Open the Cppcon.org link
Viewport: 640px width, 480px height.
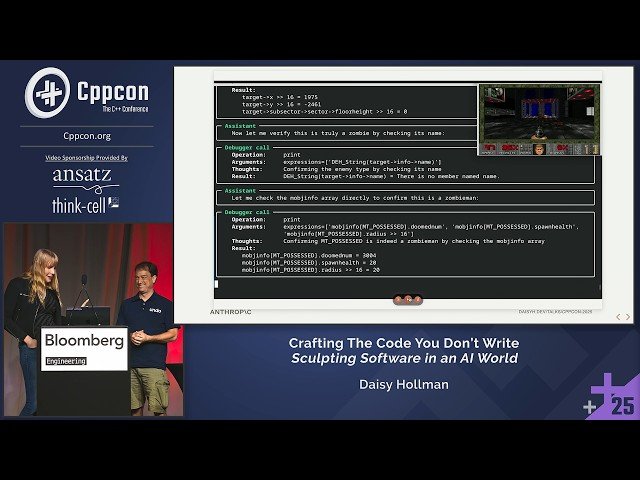(87, 136)
